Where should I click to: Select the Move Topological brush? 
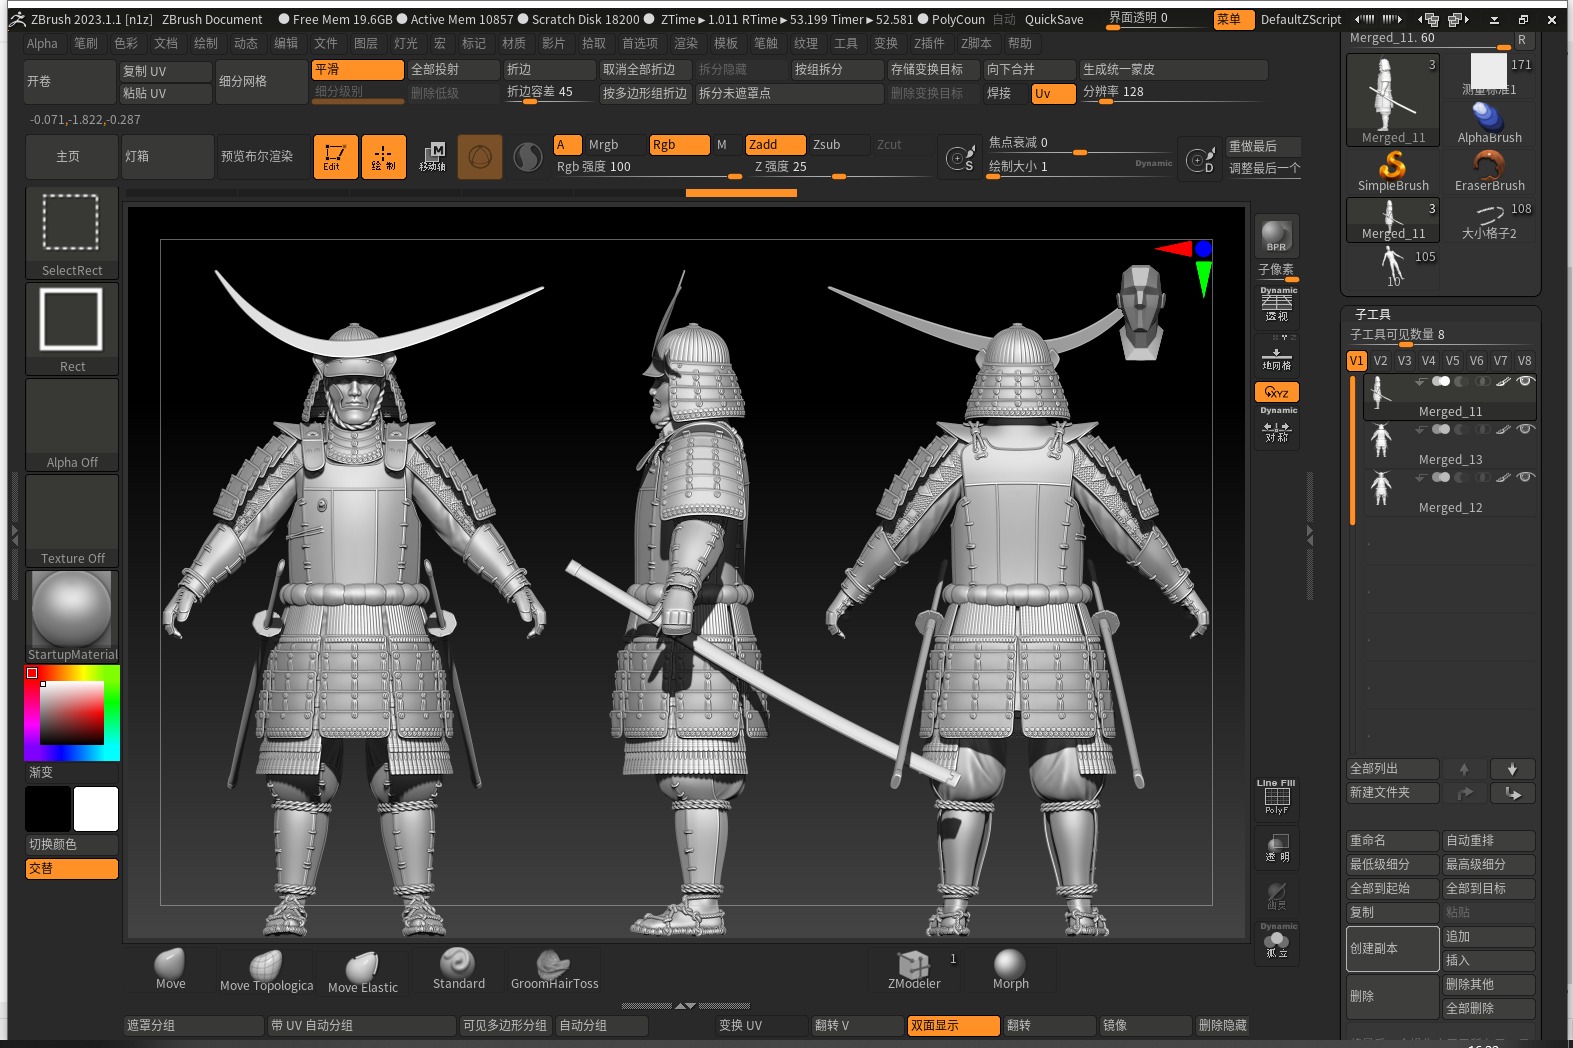point(266,970)
